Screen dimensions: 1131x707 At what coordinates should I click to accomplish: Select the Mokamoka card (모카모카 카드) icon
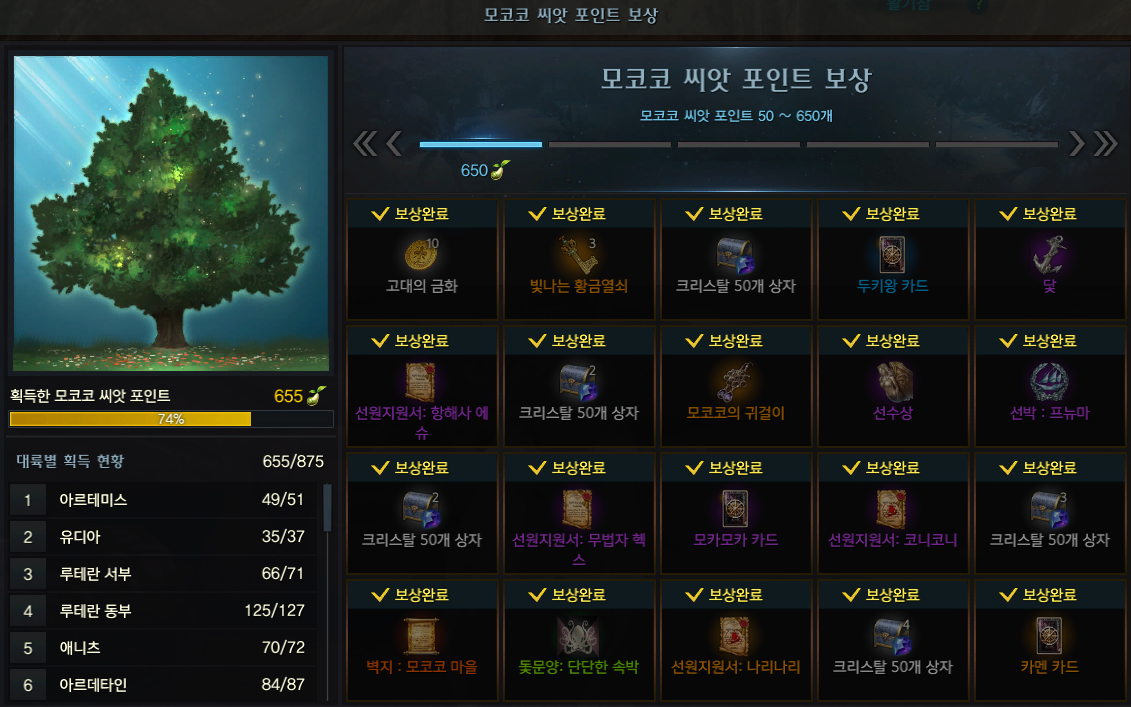tap(735, 509)
